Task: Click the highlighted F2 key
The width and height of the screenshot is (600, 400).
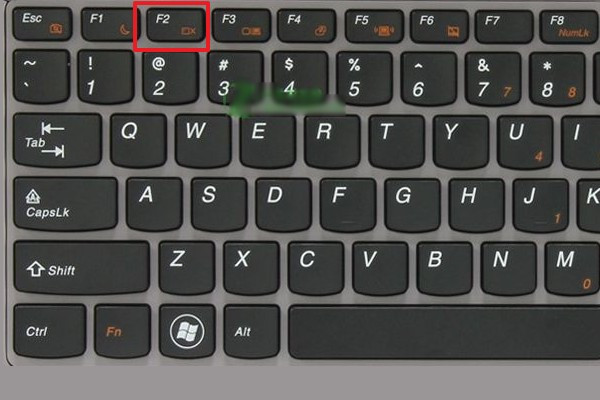Action: (176, 25)
